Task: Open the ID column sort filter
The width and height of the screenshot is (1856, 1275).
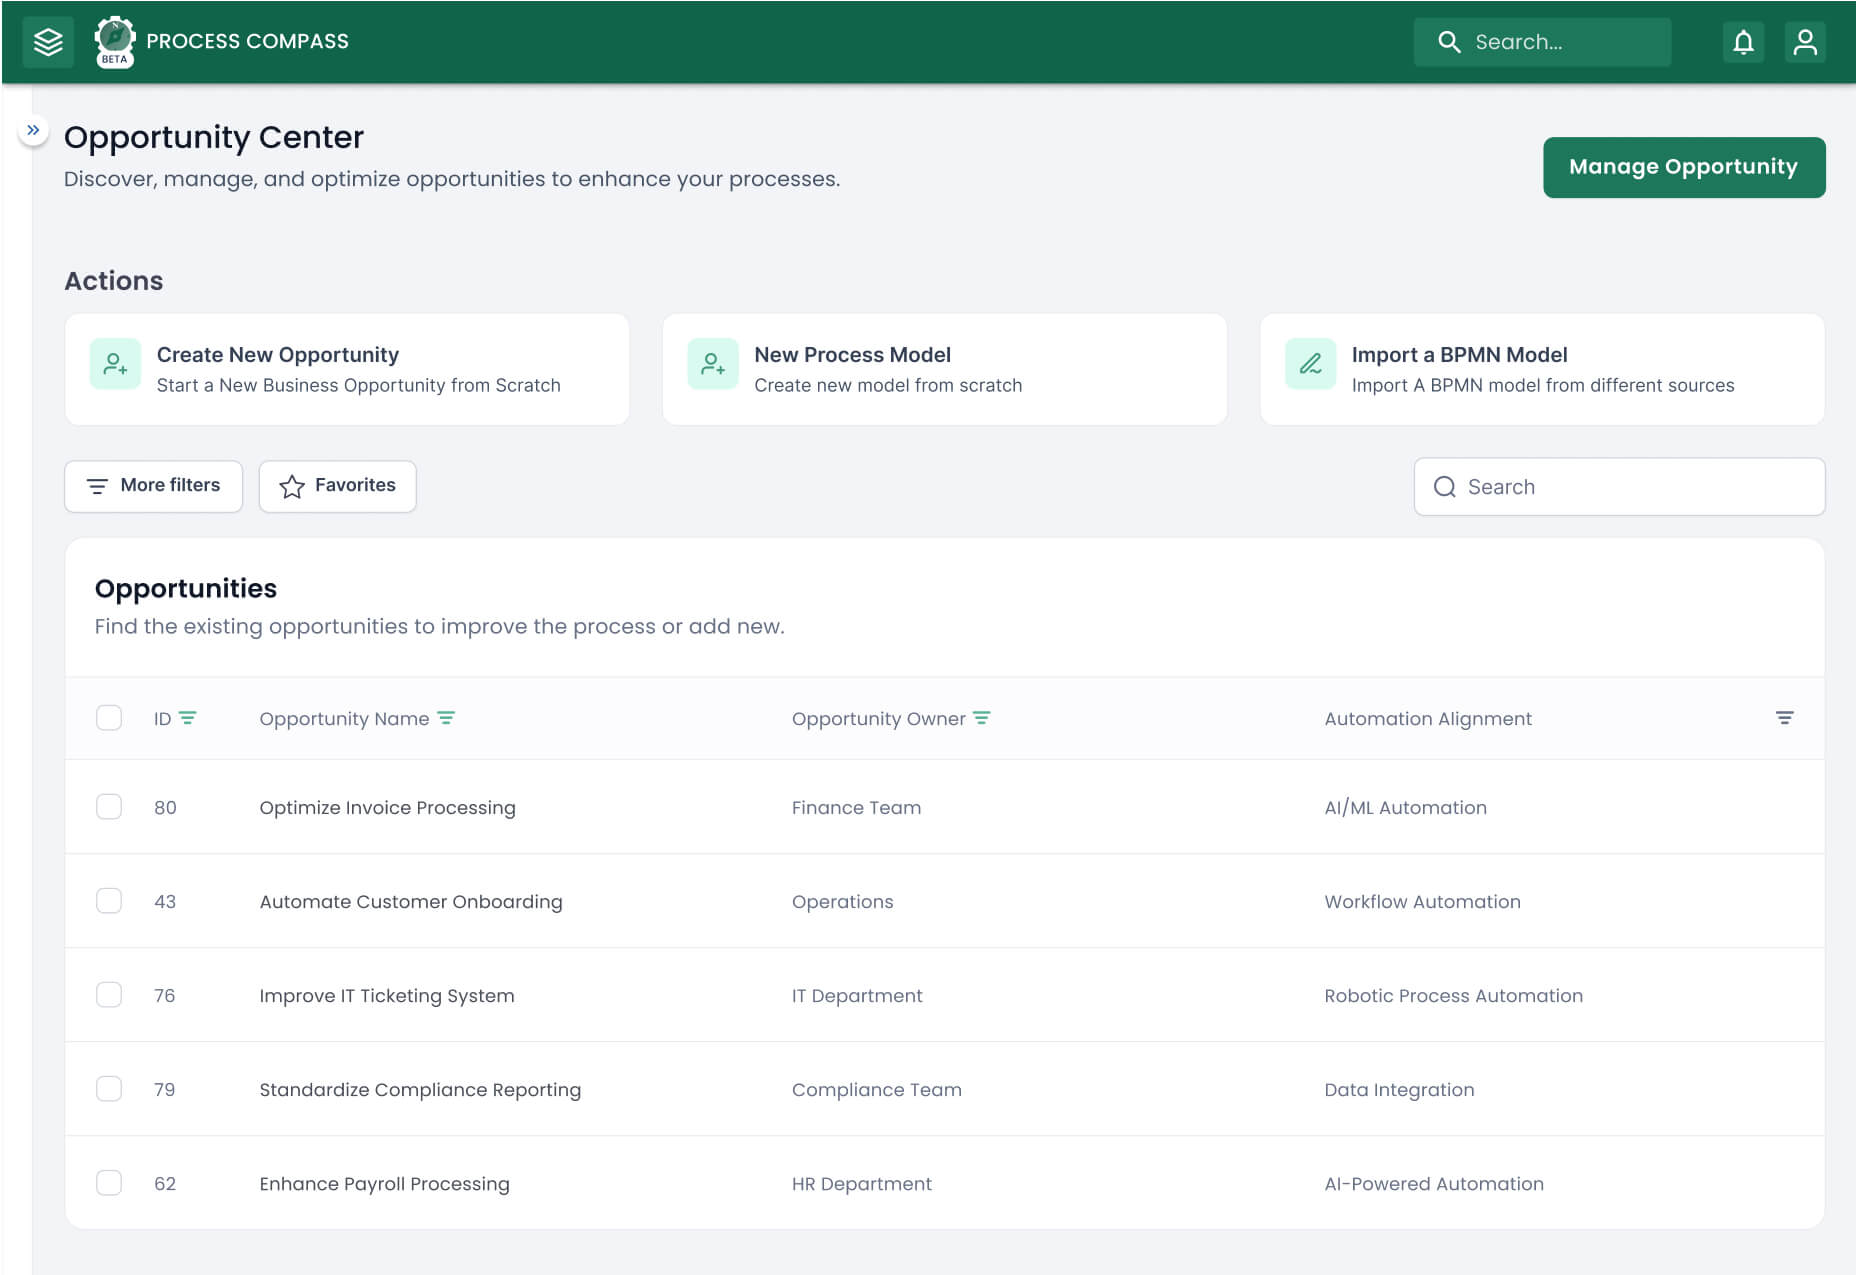Action: 188,718
